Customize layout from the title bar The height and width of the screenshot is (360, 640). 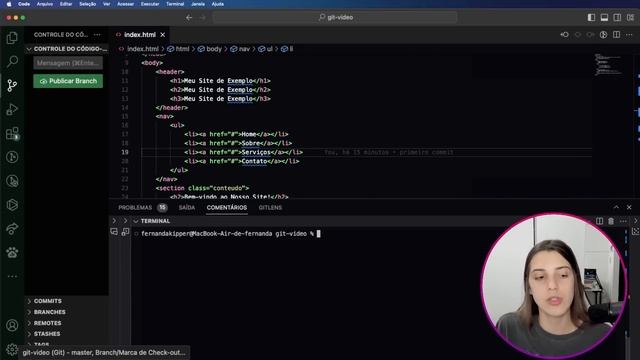coord(630,18)
